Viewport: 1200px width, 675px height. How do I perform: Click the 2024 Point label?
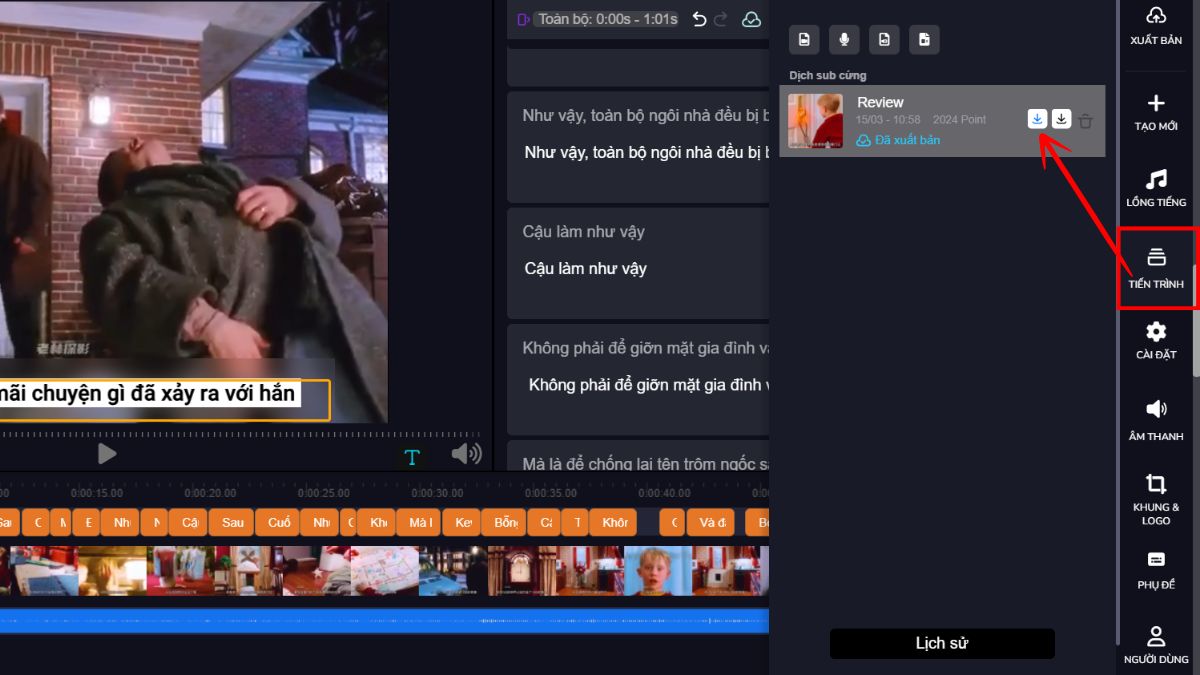click(959, 120)
